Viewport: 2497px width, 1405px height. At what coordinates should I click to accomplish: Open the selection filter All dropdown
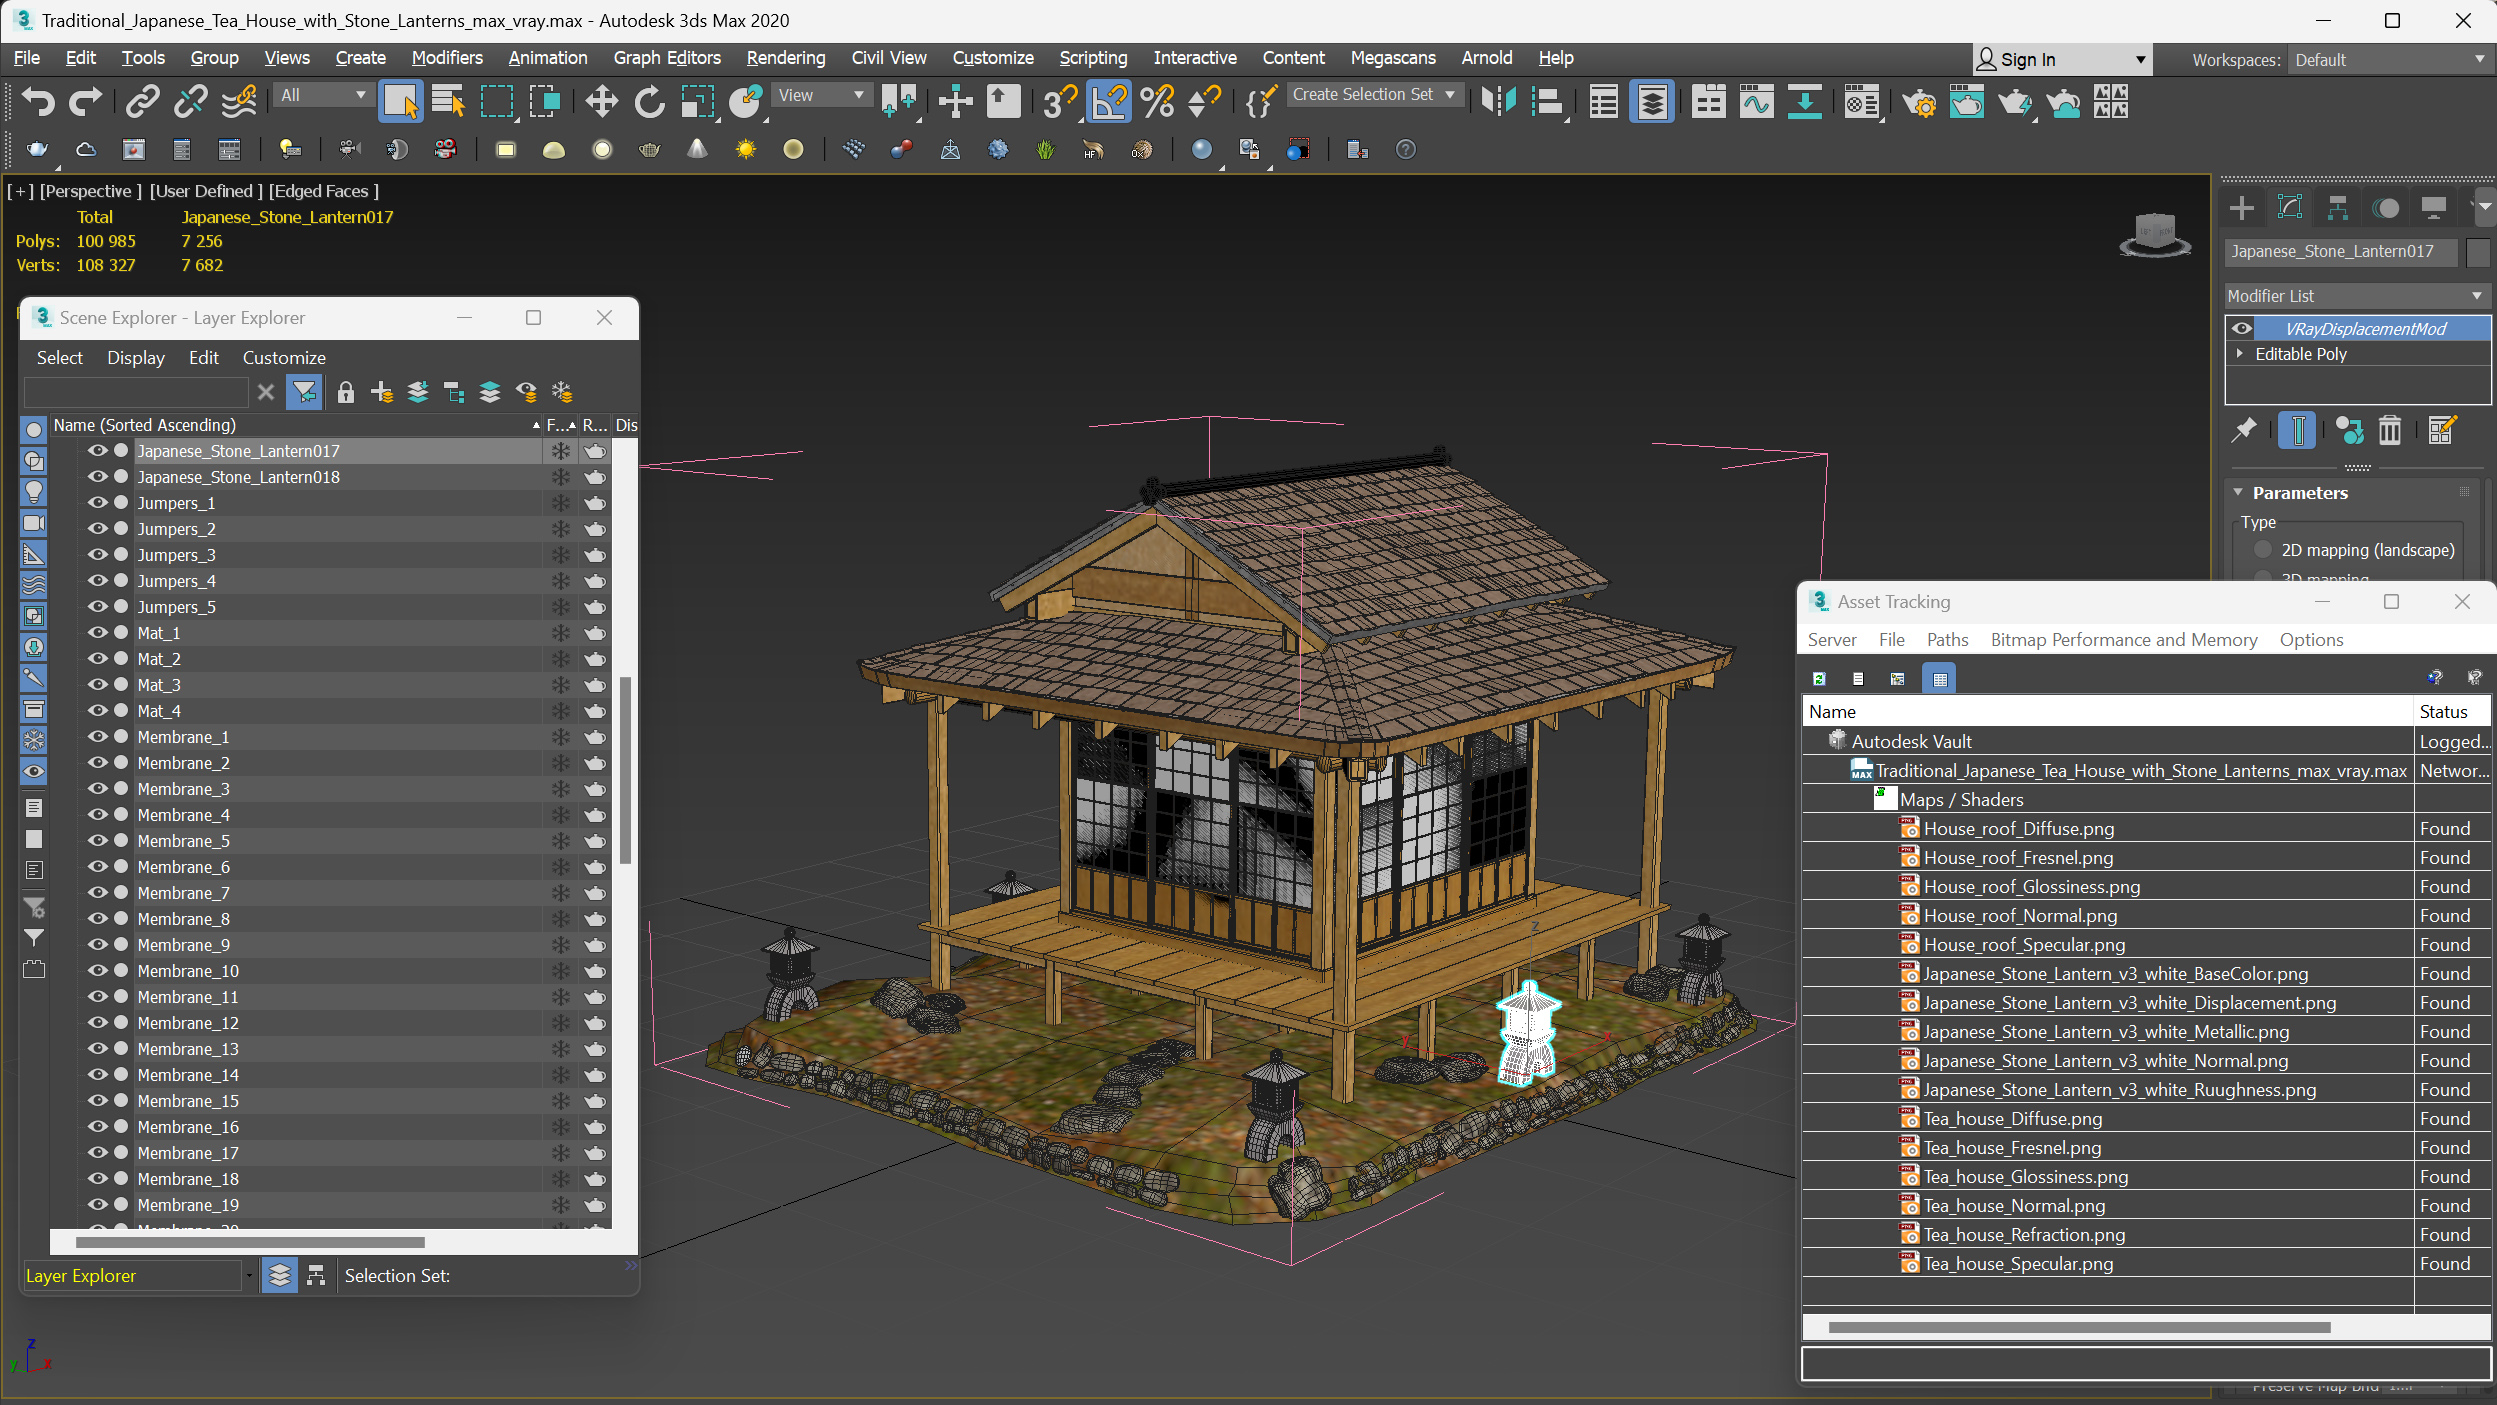point(322,95)
